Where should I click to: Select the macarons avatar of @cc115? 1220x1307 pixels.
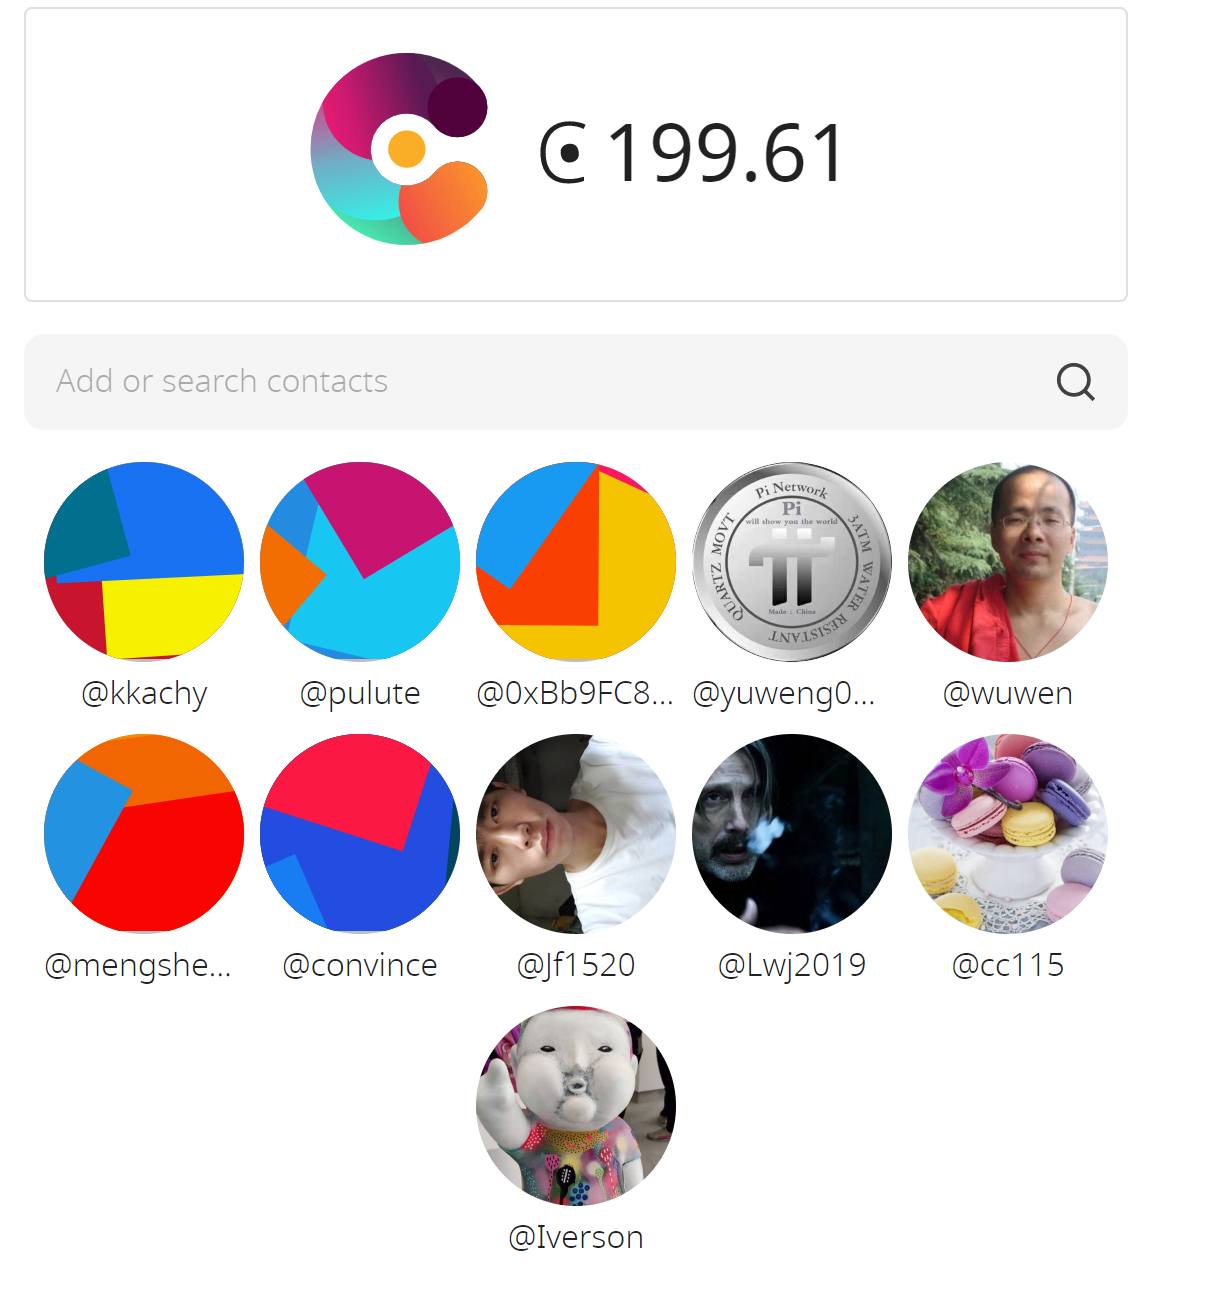pyautogui.click(x=1008, y=834)
